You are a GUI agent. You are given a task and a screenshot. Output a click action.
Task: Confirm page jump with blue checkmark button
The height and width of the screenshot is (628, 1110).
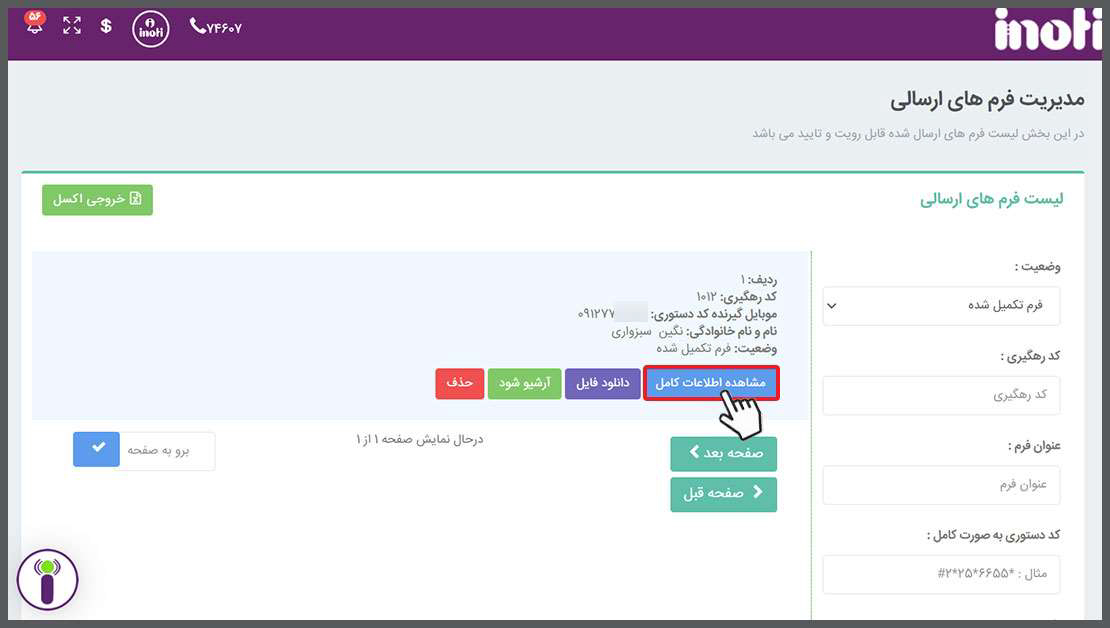[x=96, y=450]
